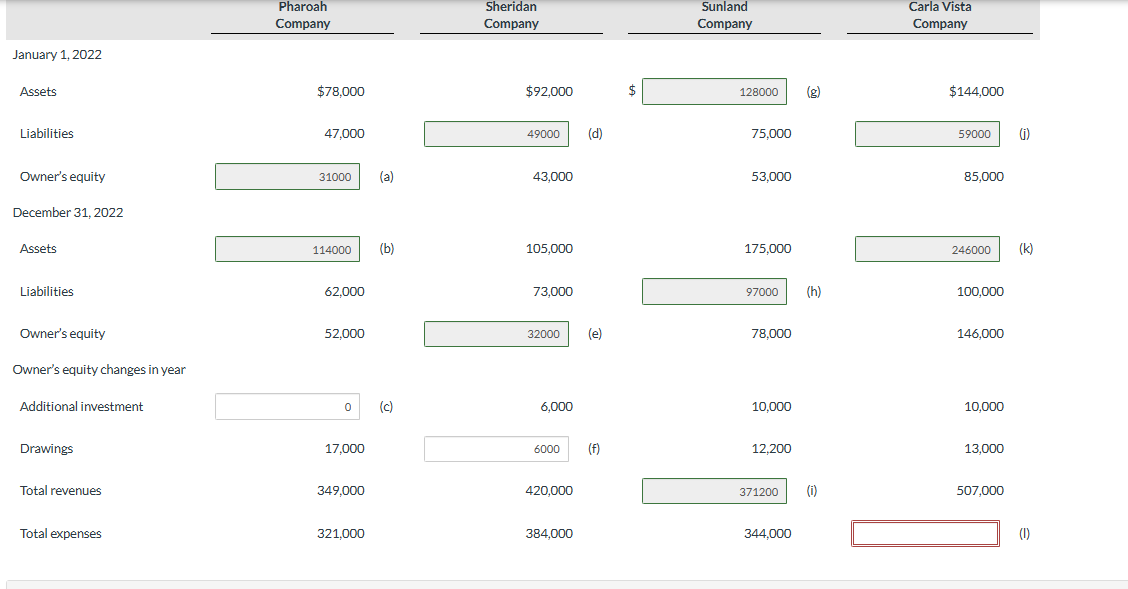Viewport: 1128px width, 589px height.
Task: Click the Total expenses row label
Action: tap(60, 534)
